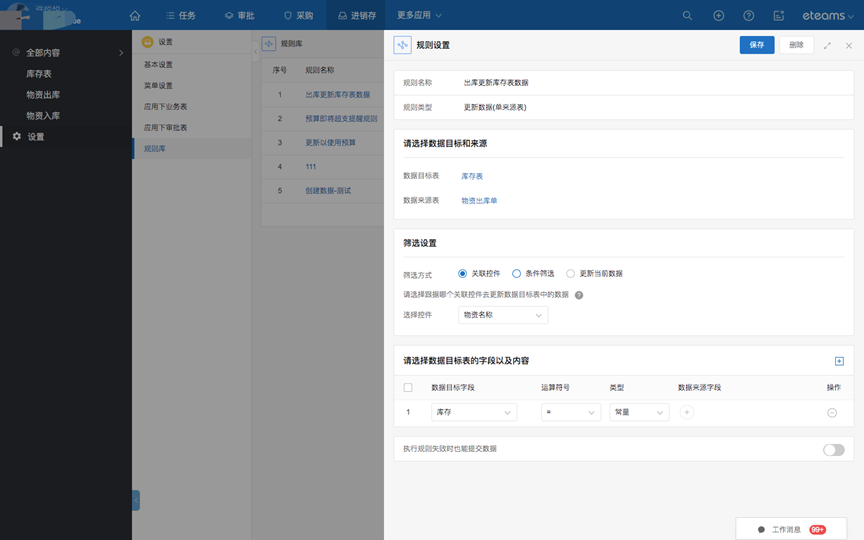
Task: Remove row 1 using the minus icon
Action: [x=832, y=413]
